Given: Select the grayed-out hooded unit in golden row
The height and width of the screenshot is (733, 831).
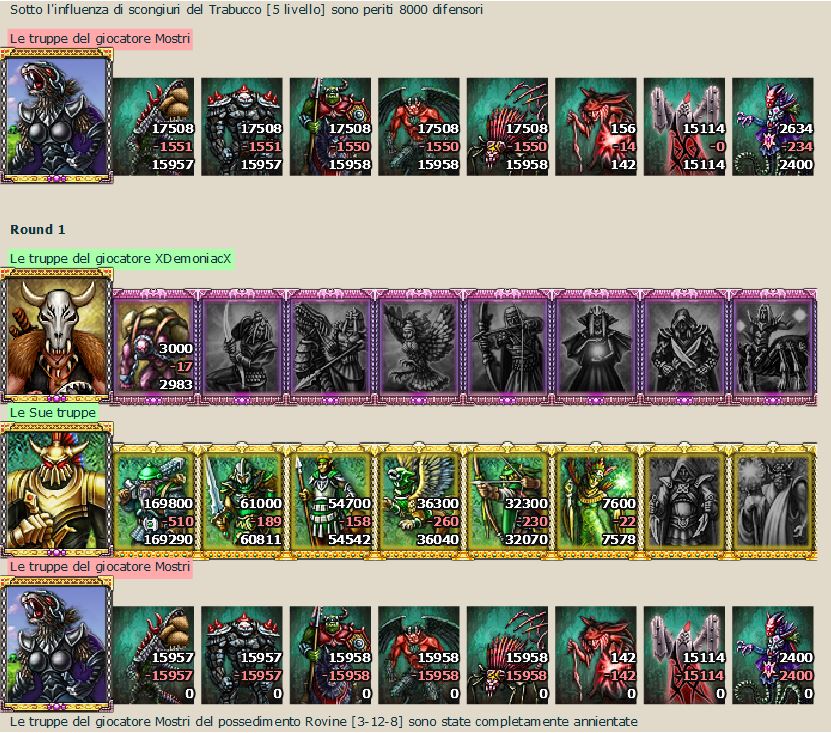Looking at the screenshot, I should point(685,502).
